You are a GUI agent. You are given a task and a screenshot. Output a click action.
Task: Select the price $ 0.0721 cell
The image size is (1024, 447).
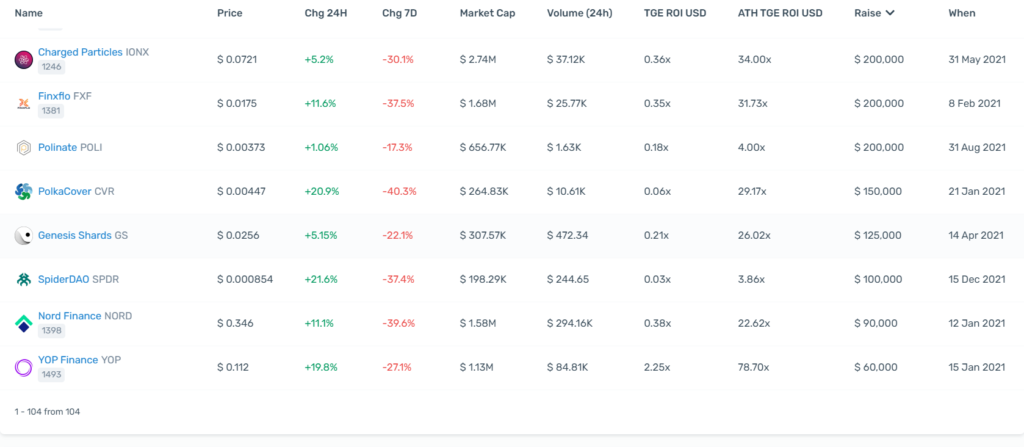pos(237,59)
